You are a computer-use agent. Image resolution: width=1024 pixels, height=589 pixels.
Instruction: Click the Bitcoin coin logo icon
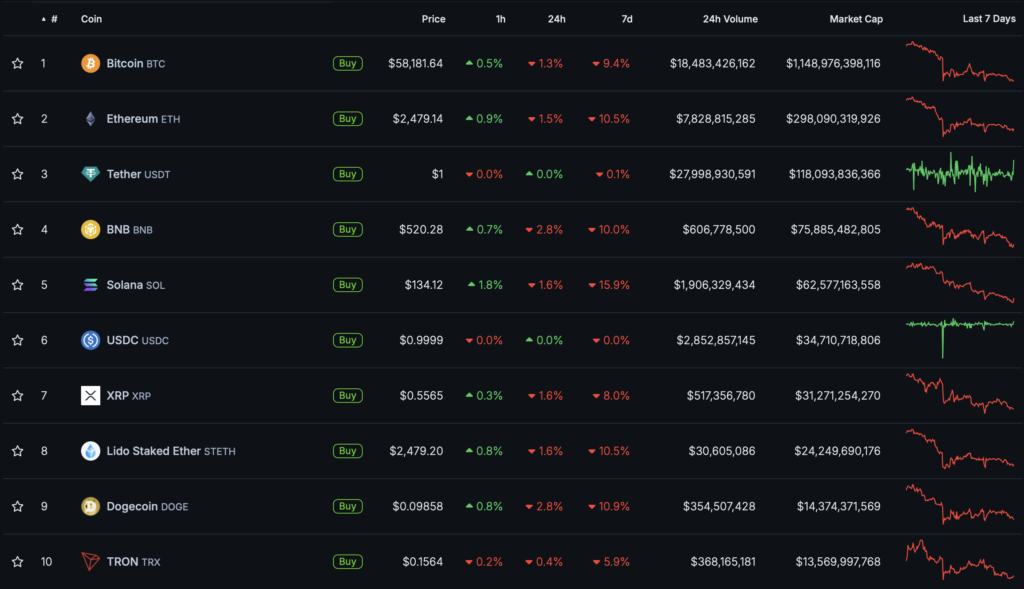(x=90, y=63)
